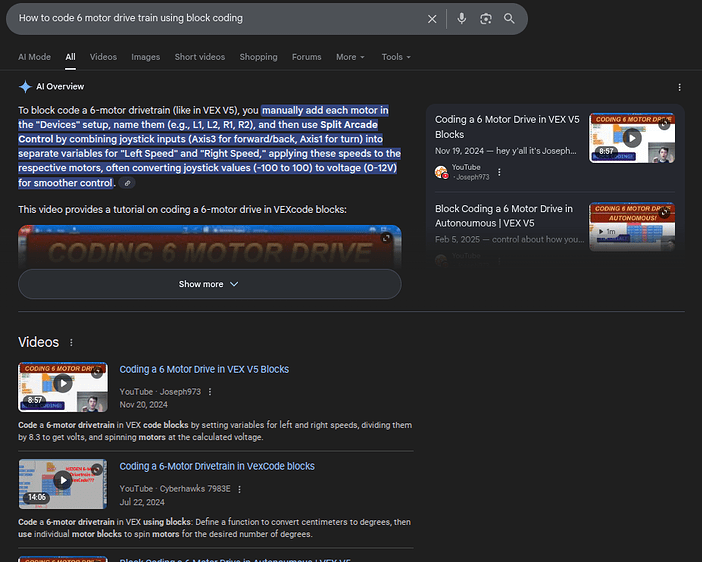Open "Coding a 6 Motor Drive in VEX V5 Blocks" link
This screenshot has width=702, height=562.
[204, 369]
